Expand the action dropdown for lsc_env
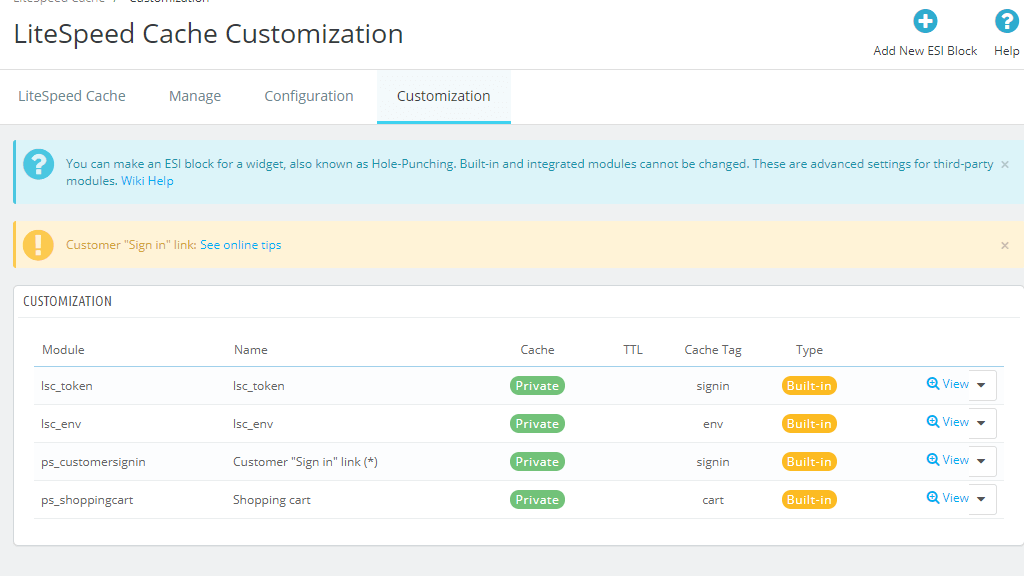This screenshot has width=1024, height=576. (x=982, y=423)
